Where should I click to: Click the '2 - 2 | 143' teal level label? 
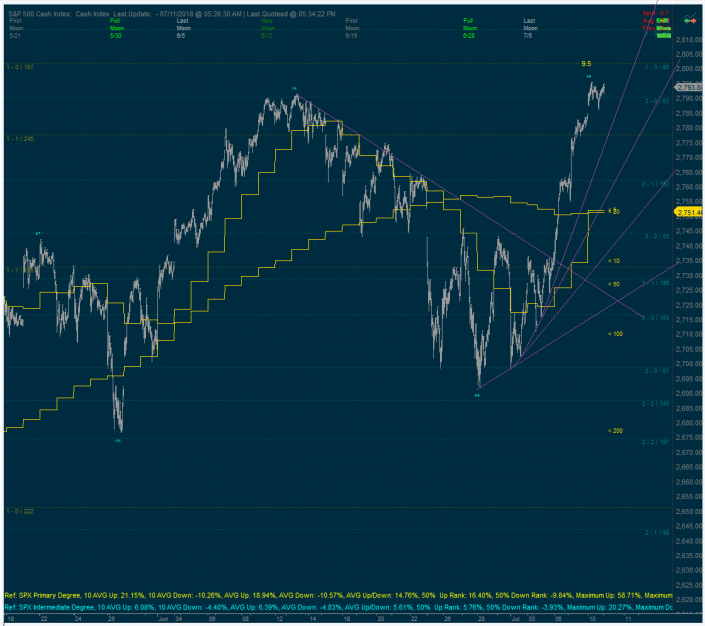[656, 404]
